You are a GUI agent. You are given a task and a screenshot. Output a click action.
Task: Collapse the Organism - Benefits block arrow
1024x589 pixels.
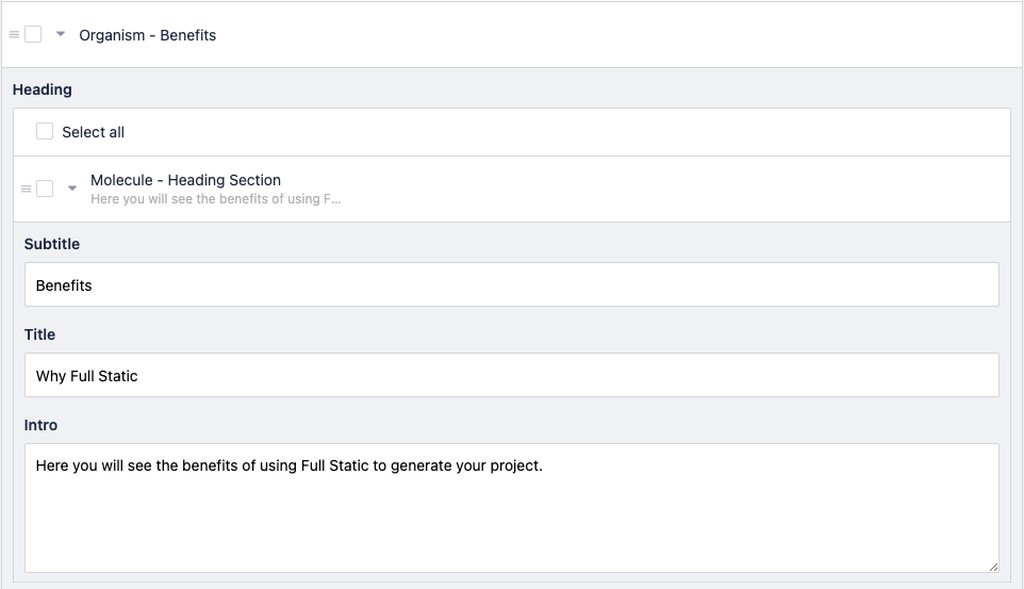(x=61, y=33)
